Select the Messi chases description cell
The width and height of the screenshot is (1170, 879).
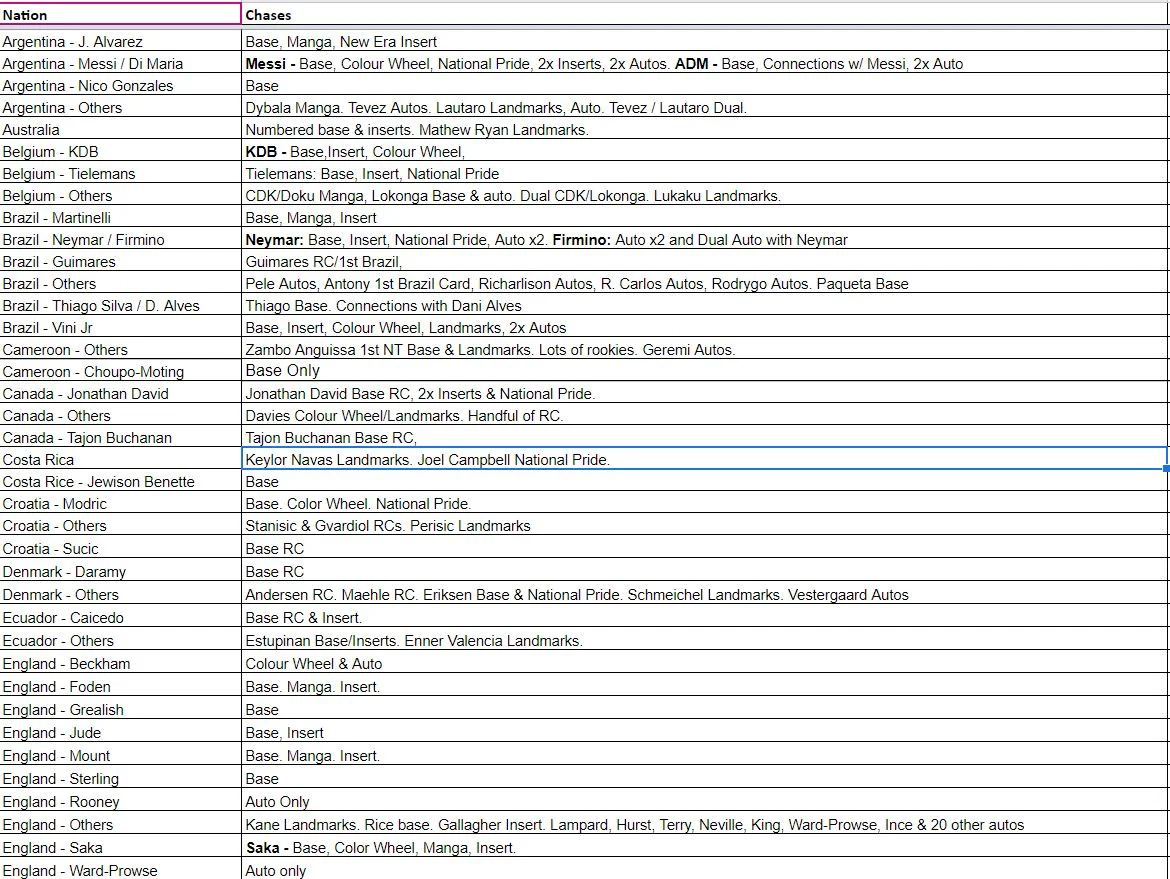705,63
